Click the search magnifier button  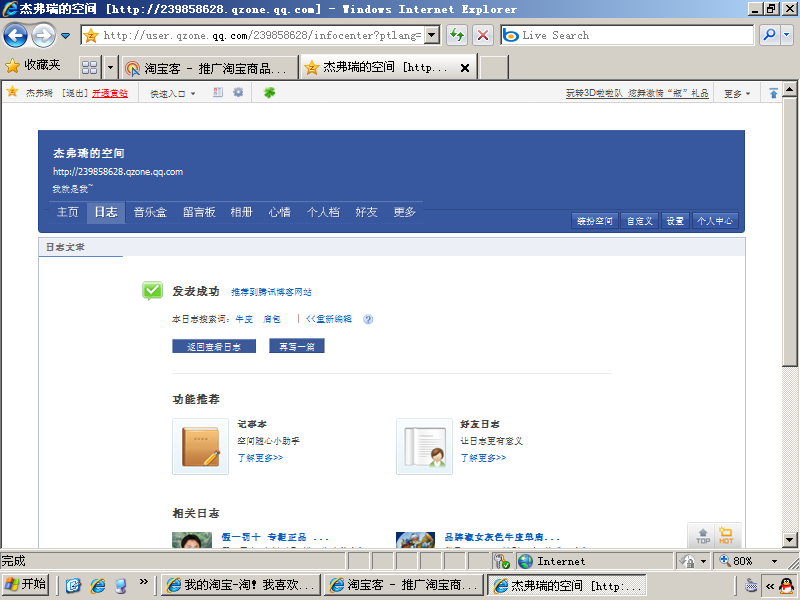[769, 35]
